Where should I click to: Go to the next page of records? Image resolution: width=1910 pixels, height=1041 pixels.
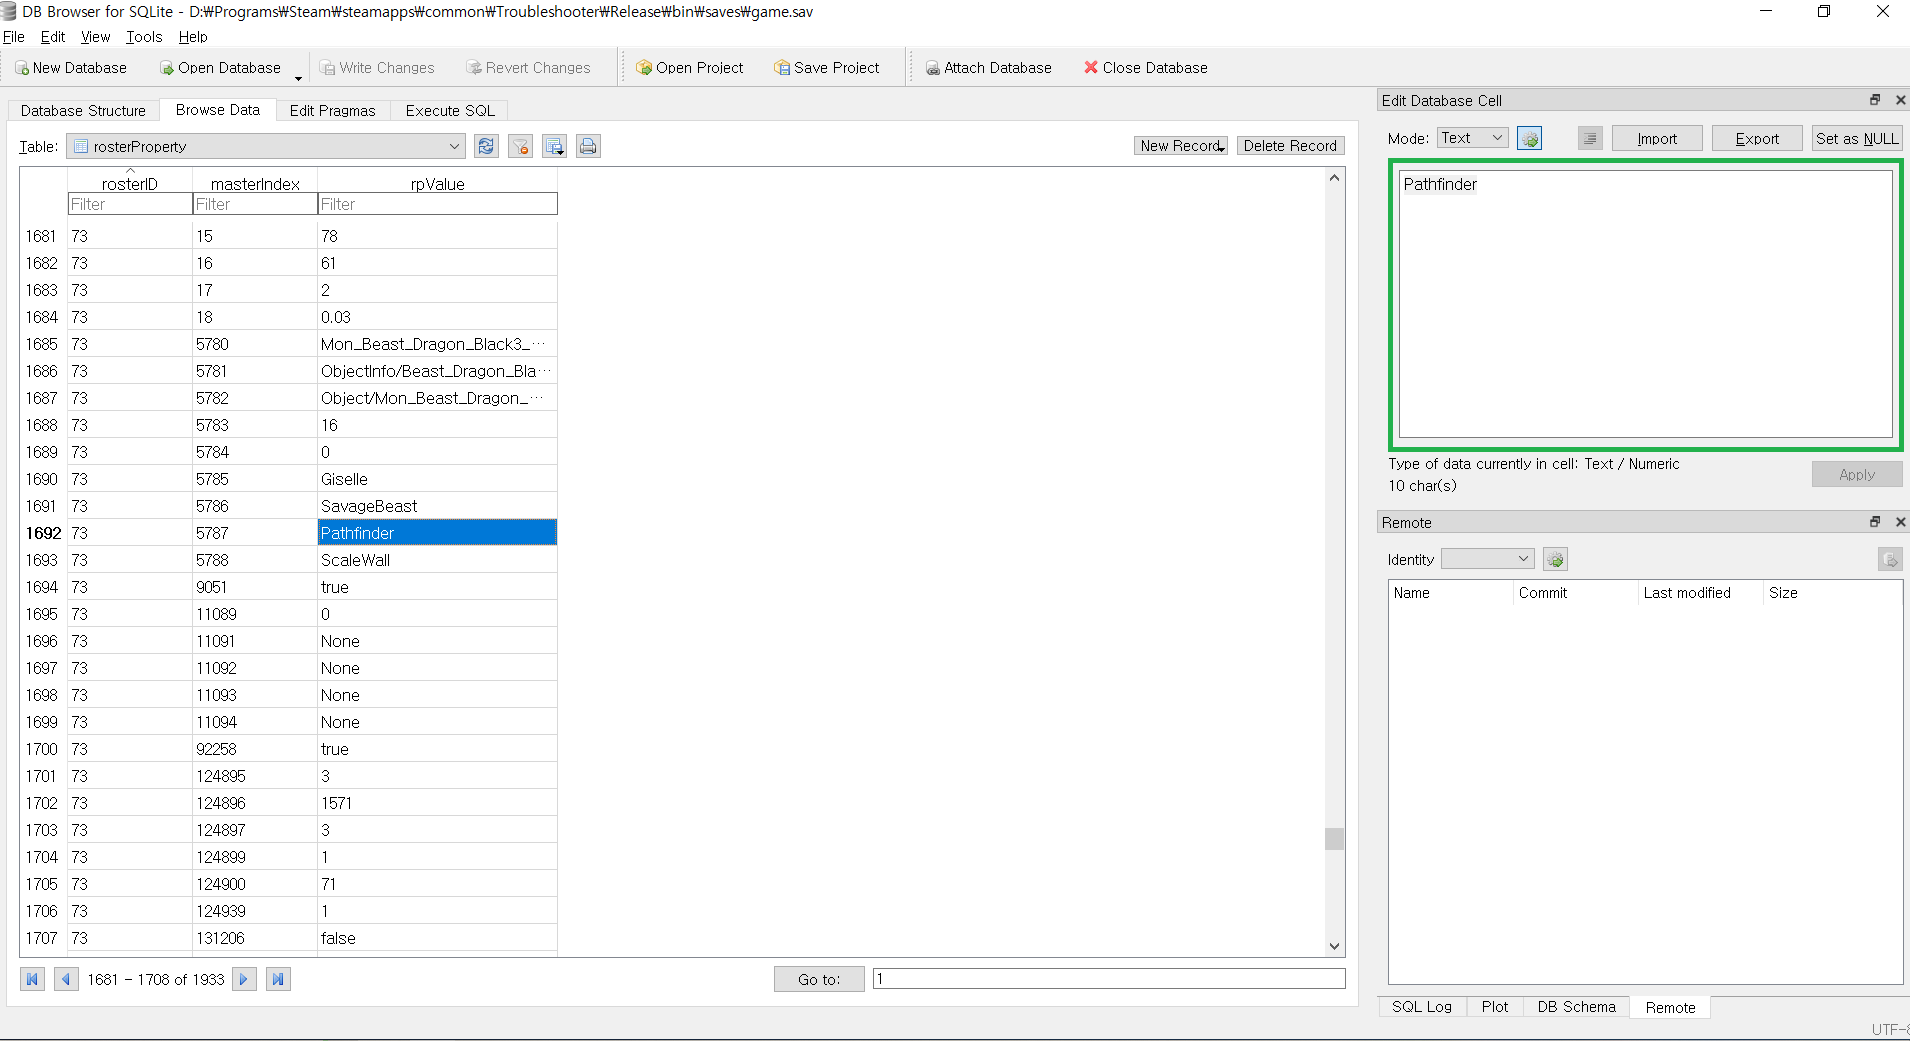[x=244, y=979]
